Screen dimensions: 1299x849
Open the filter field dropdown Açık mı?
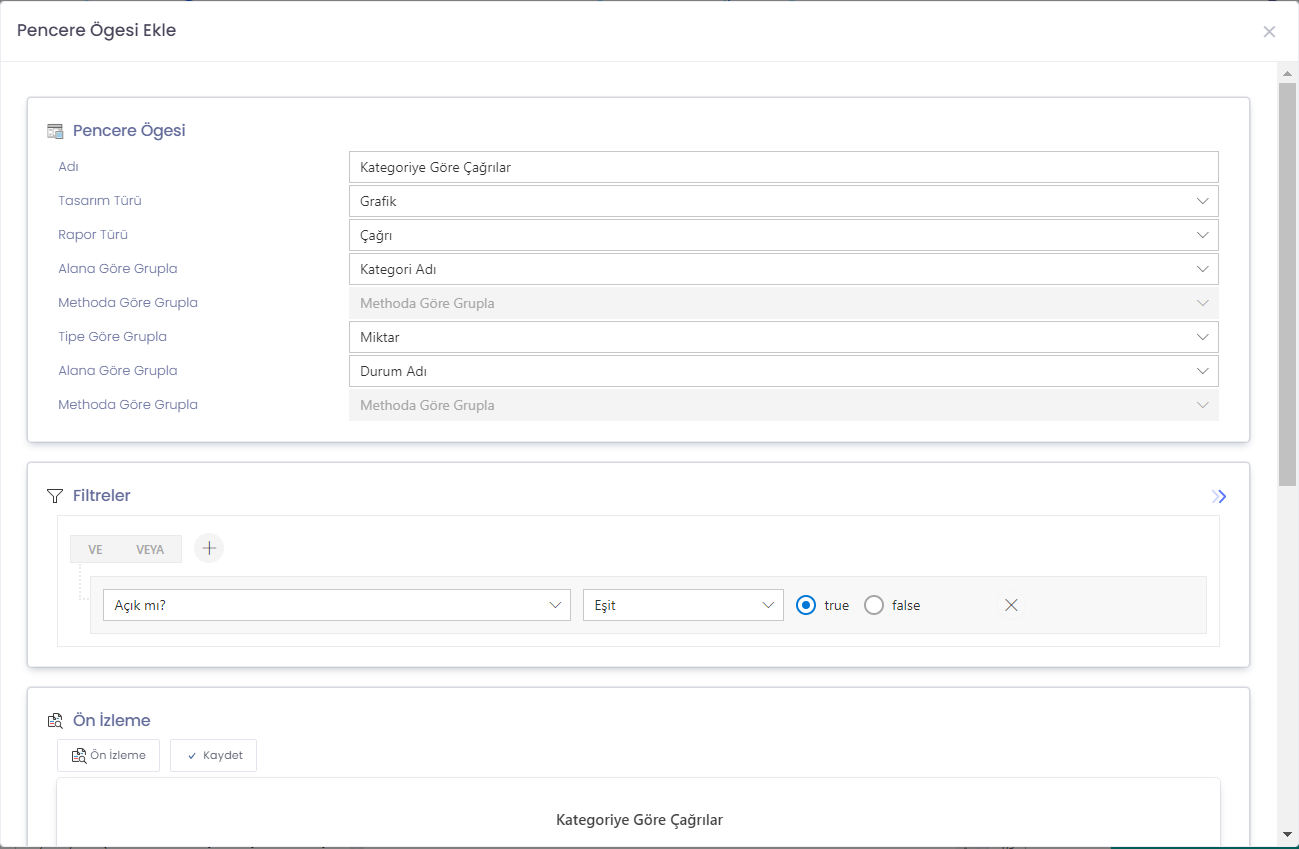coord(337,605)
